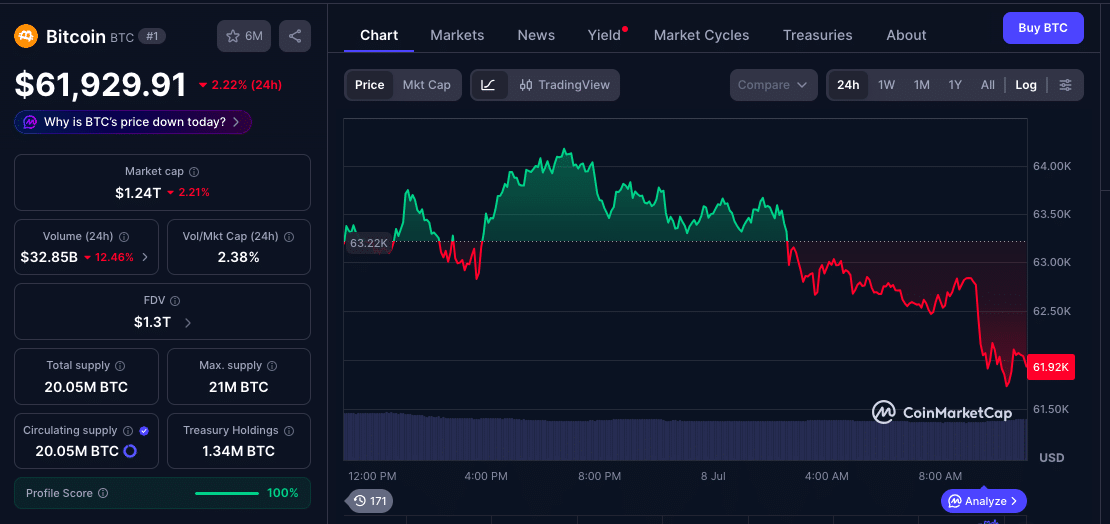Select the 1Y time range
Viewport: 1110px width, 524px height.
coord(955,85)
